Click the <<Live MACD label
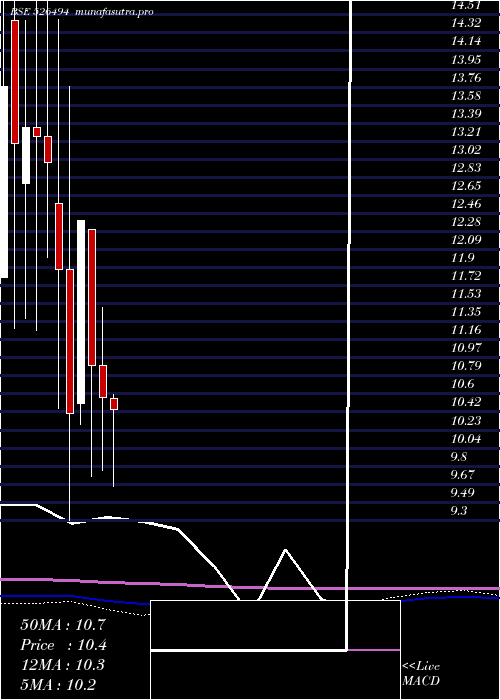500x700 pixels. pos(421,674)
